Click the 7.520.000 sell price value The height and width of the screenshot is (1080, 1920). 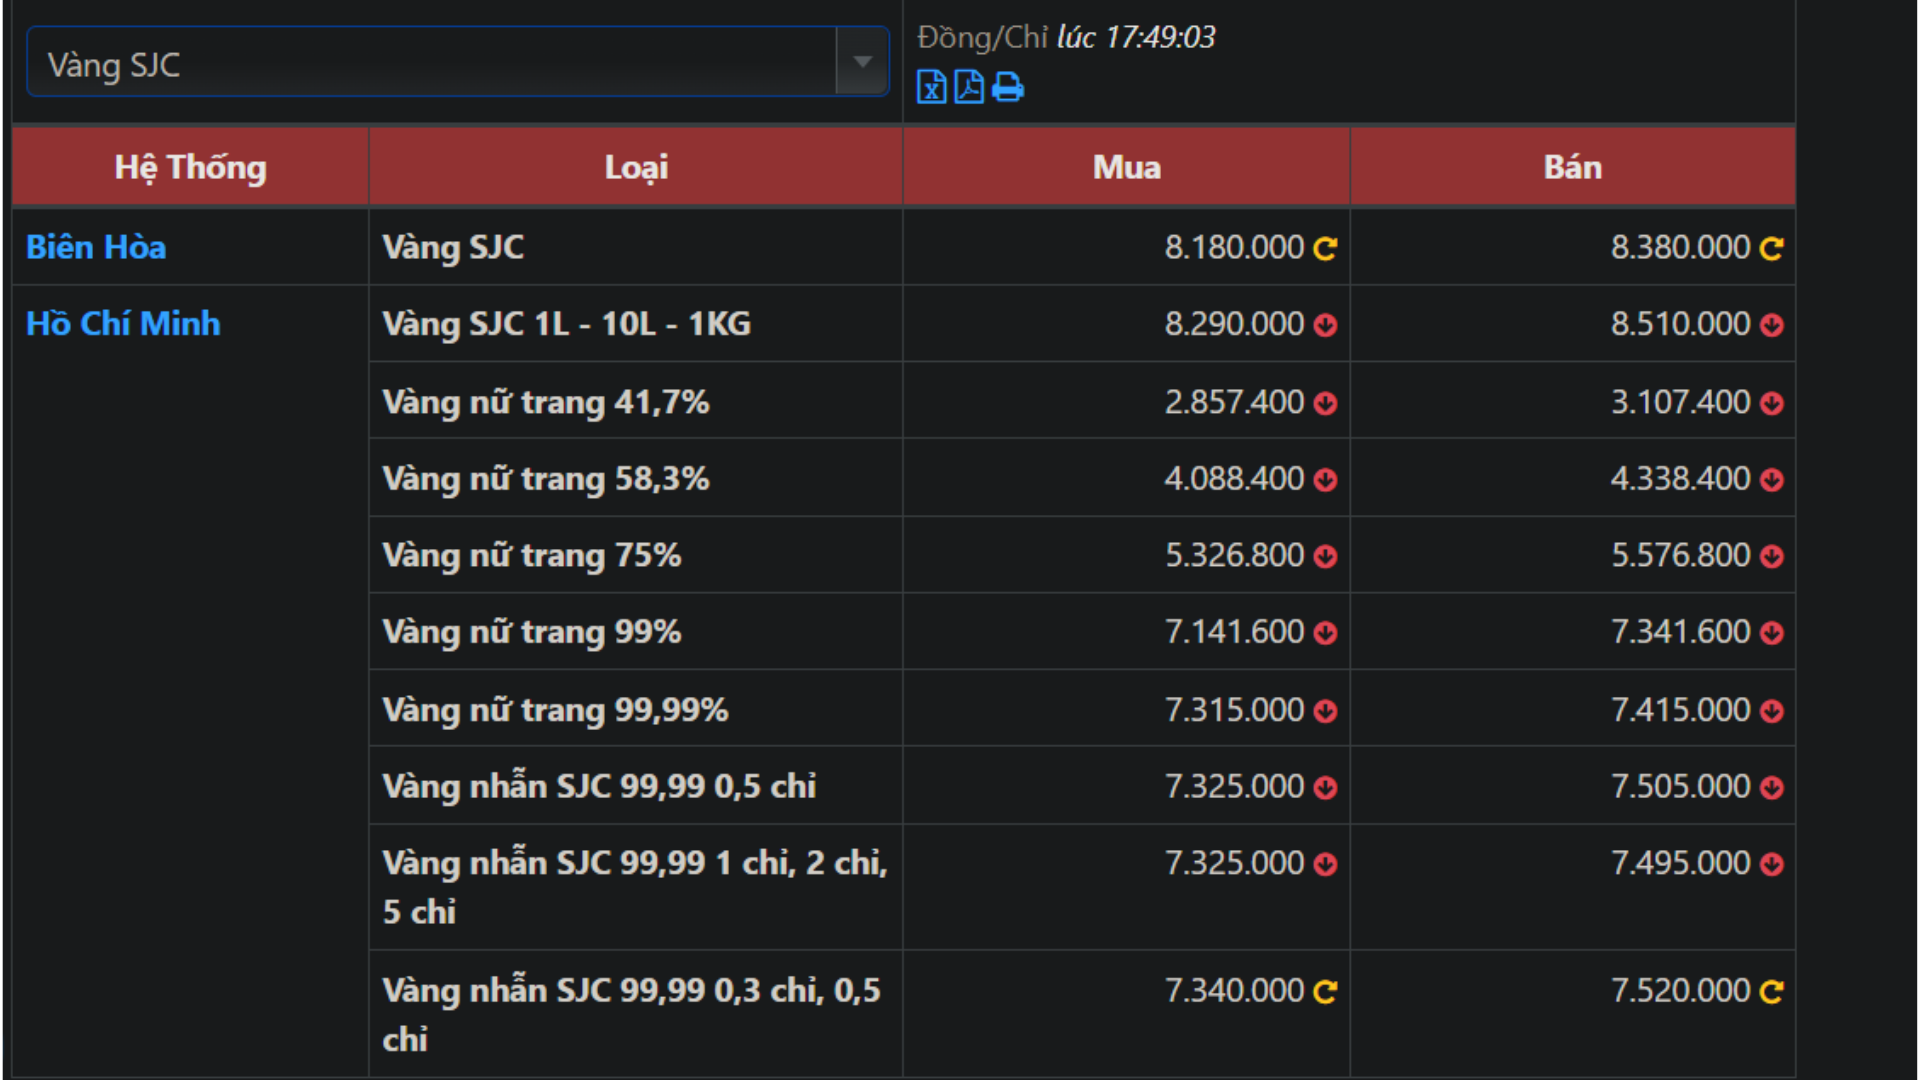pyautogui.click(x=1680, y=990)
